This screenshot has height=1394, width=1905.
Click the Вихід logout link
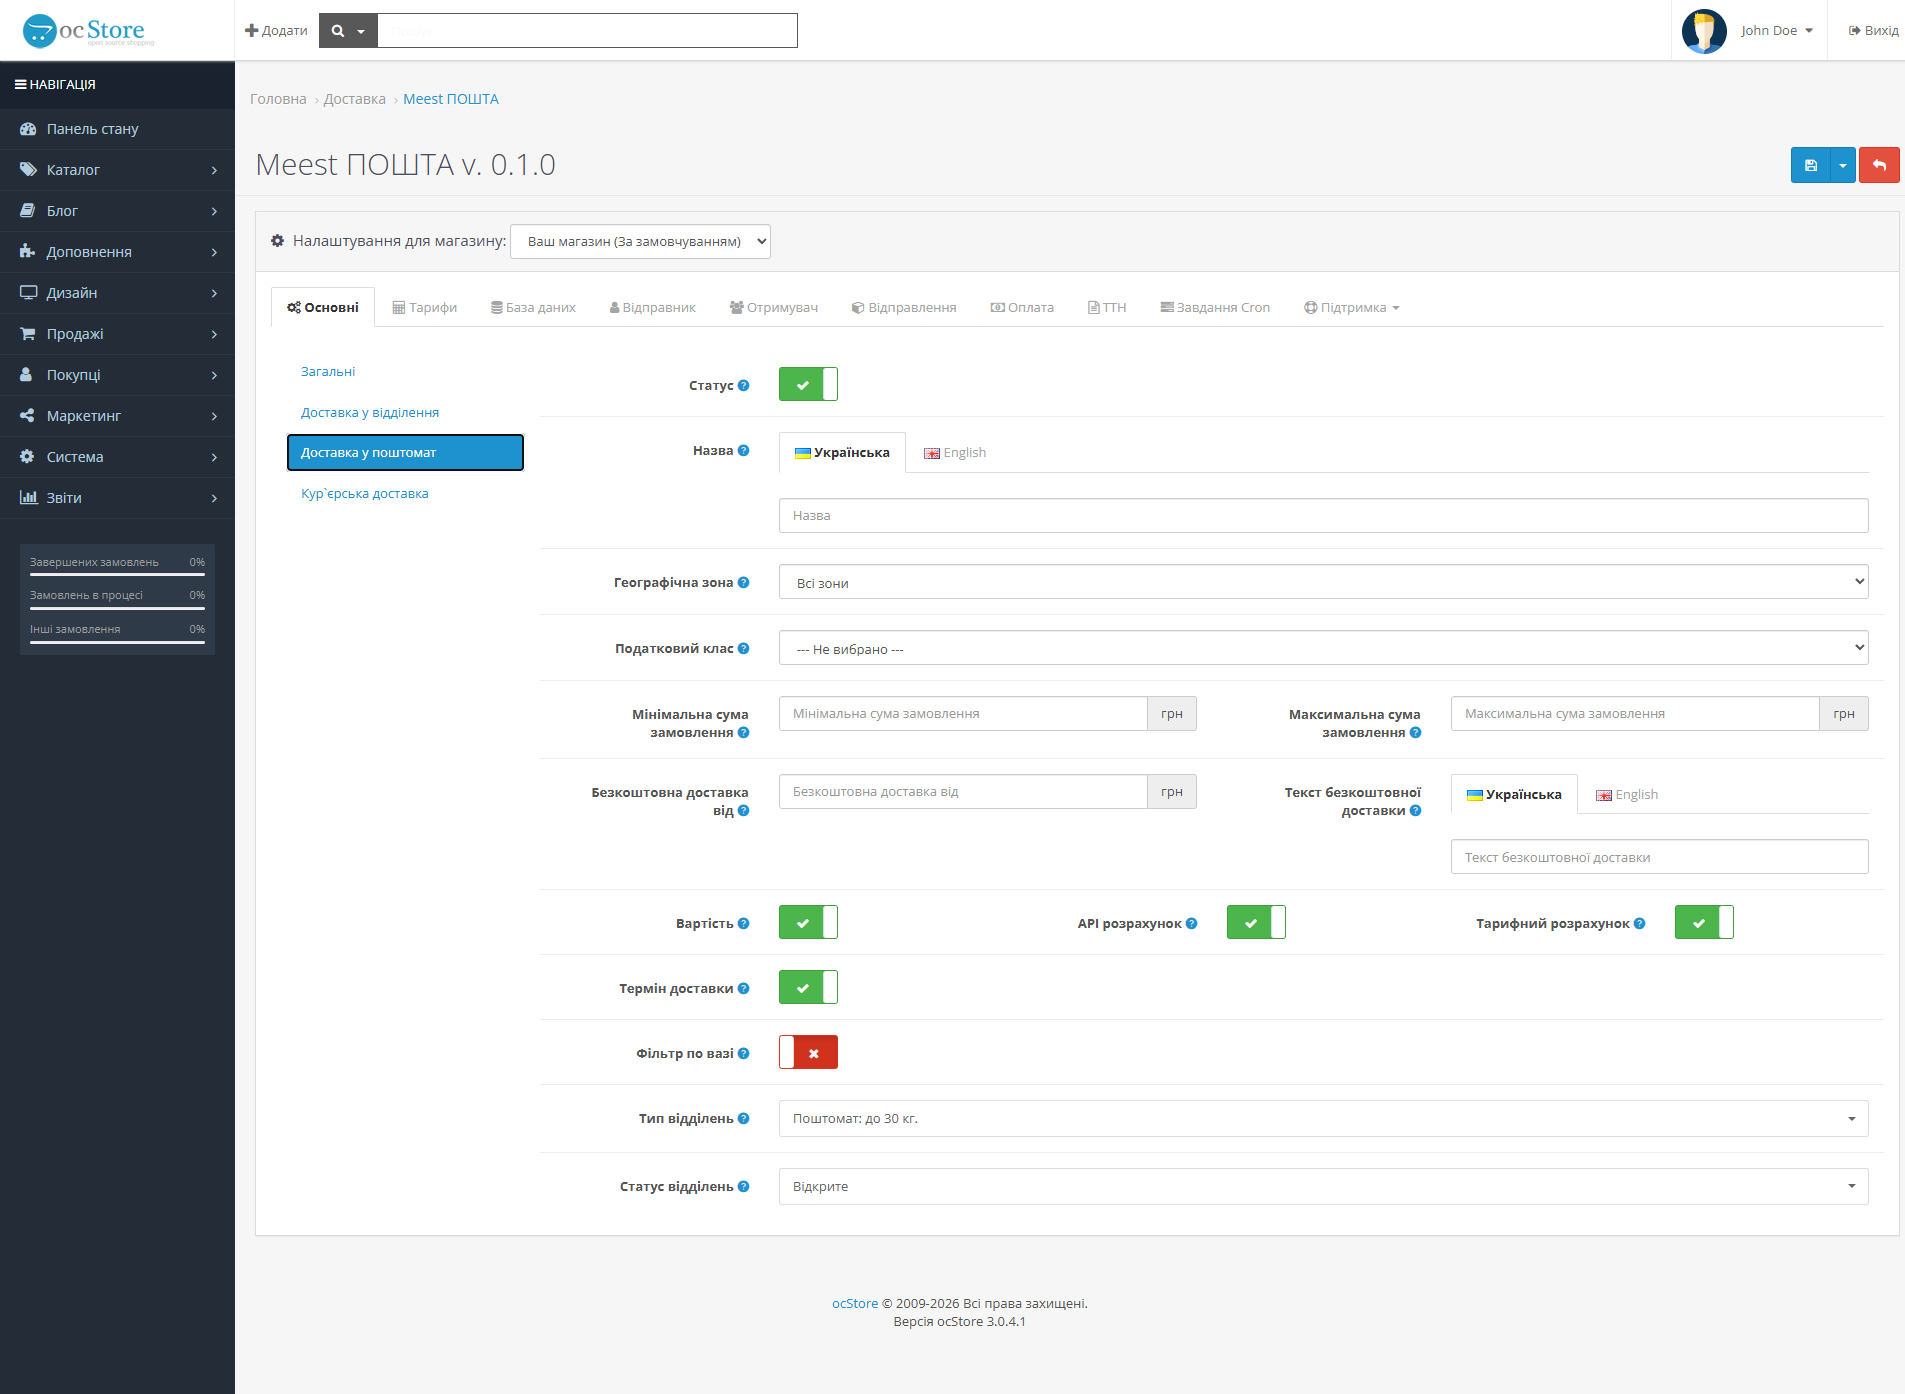pos(1873,31)
